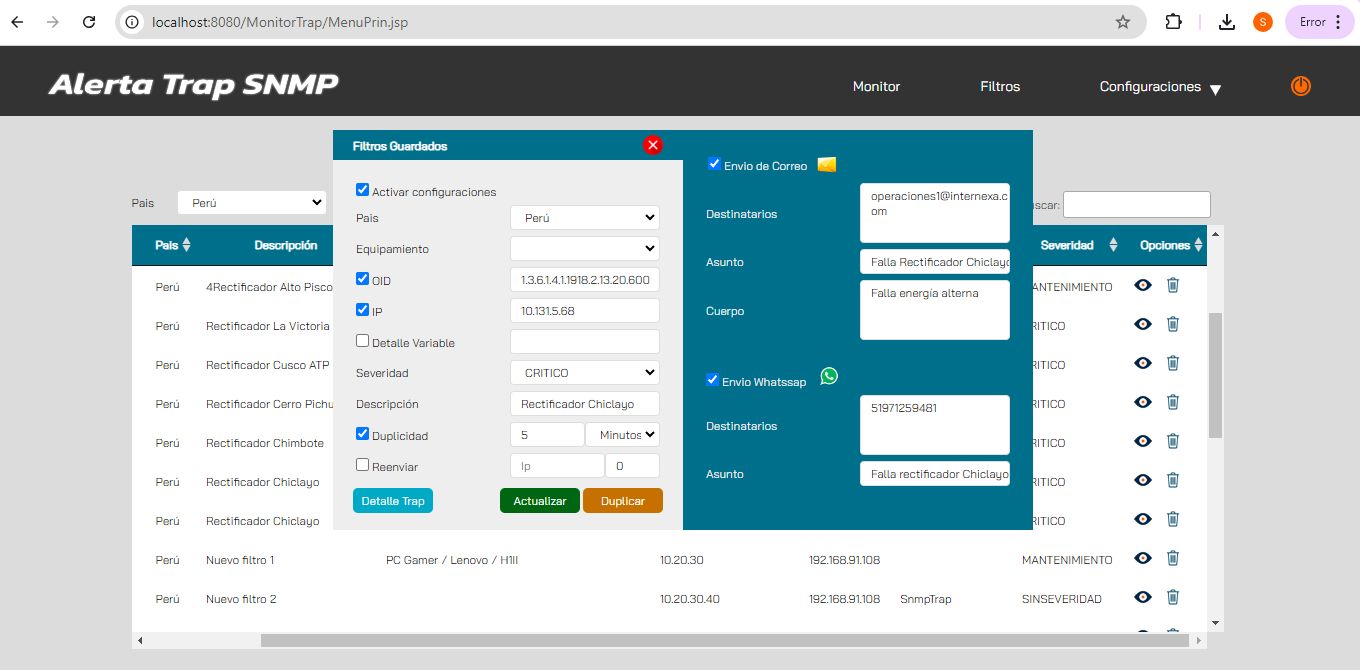Click WhatsApp Destinatarios field with 51971259481
The height and width of the screenshot is (670, 1360).
click(x=935, y=425)
